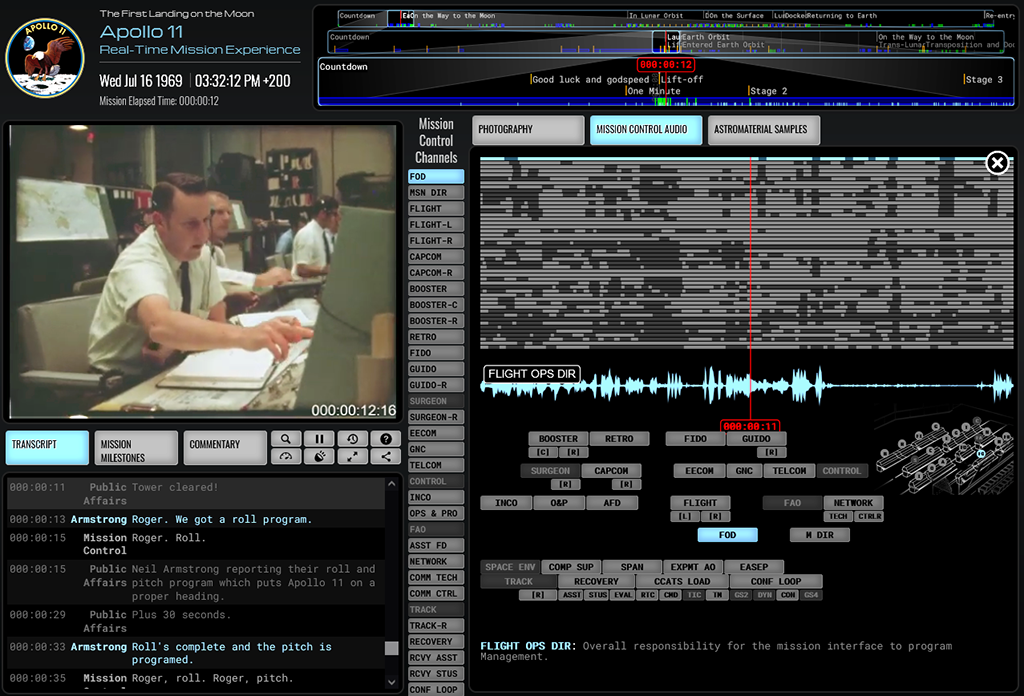Viewport: 1024px width, 696px height.
Task: Jump to the Stage 2 timeline marker
Action: pos(768,92)
